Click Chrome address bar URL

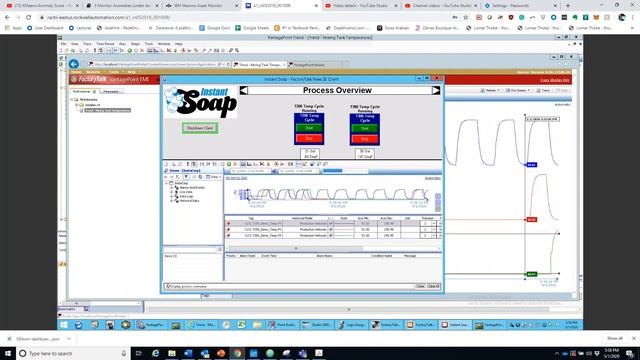[245, 18]
